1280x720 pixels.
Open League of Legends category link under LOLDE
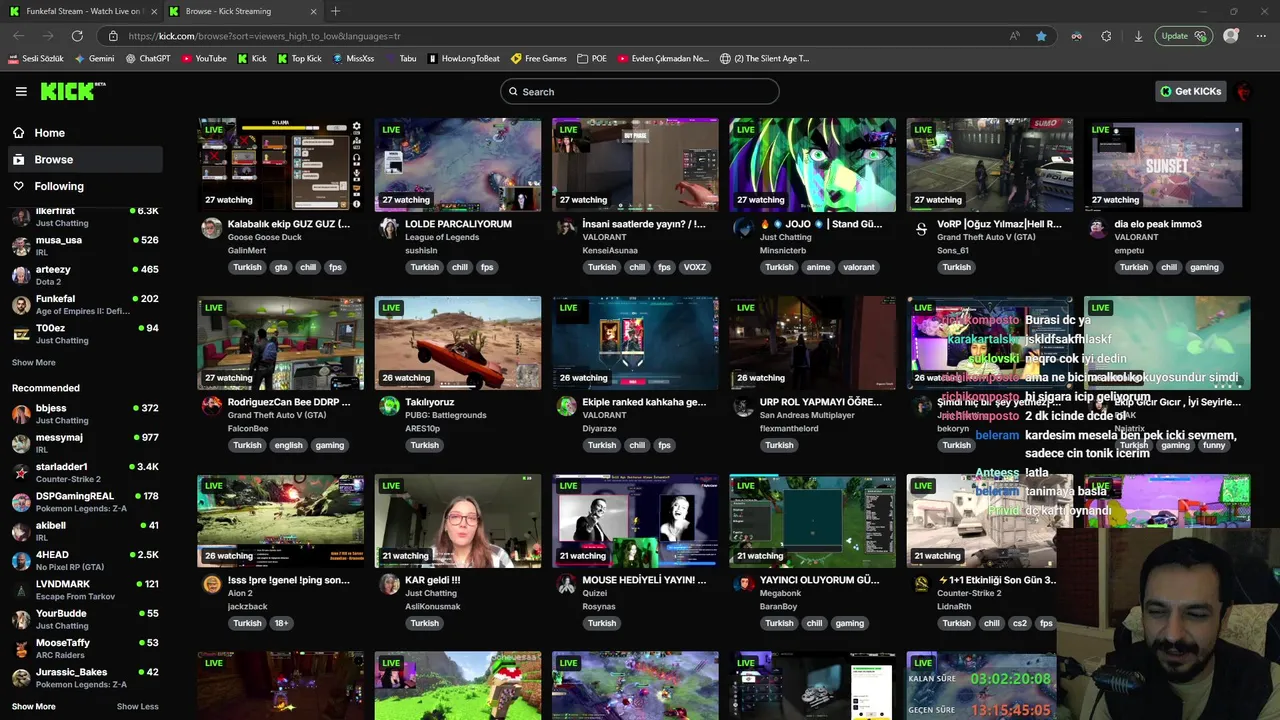pos(444,237)
